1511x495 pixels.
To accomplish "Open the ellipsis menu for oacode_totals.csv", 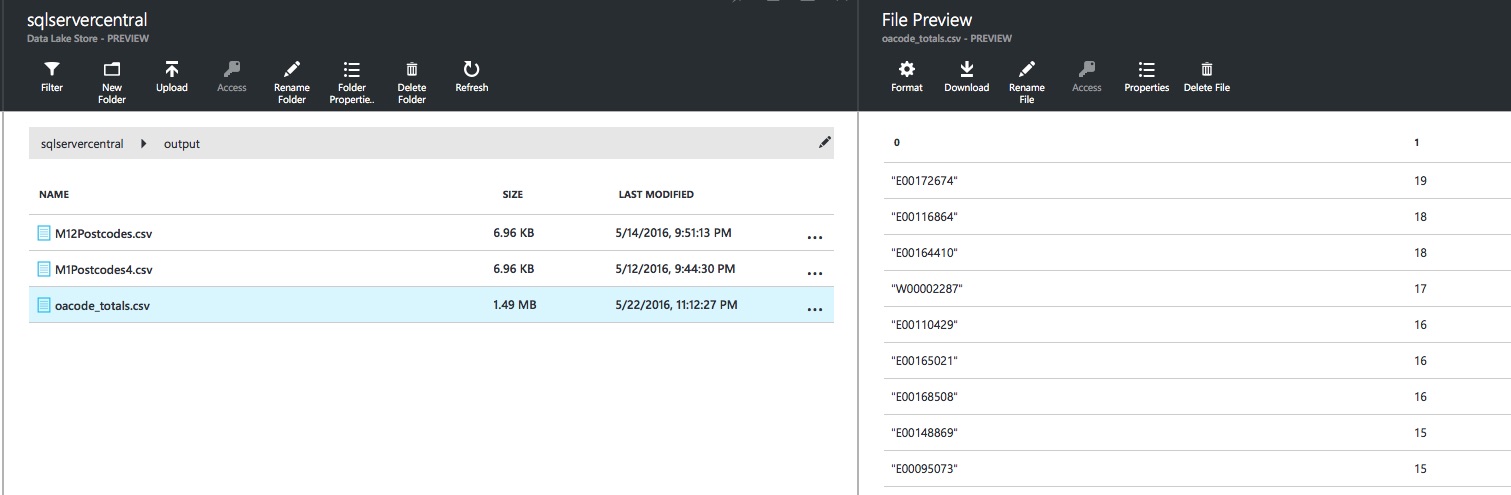I will pos(814,308).
